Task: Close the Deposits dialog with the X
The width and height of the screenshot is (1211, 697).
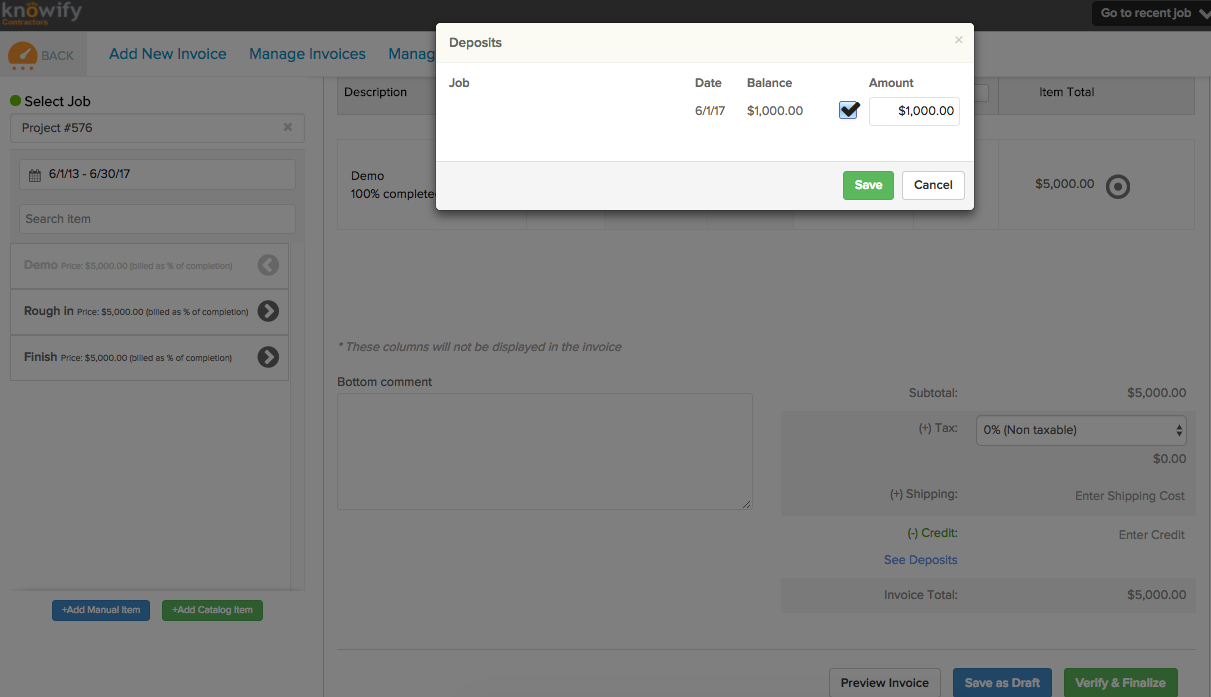Action: click(x=958, y=40)
